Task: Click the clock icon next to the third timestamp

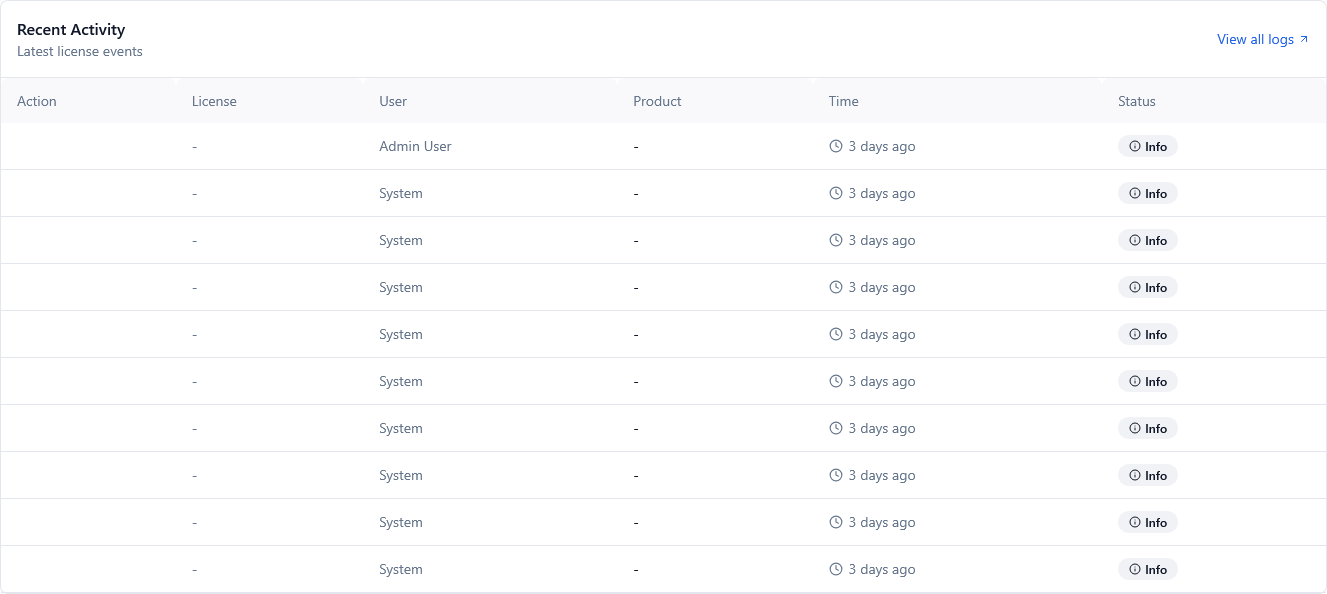Action: [835, 240]
